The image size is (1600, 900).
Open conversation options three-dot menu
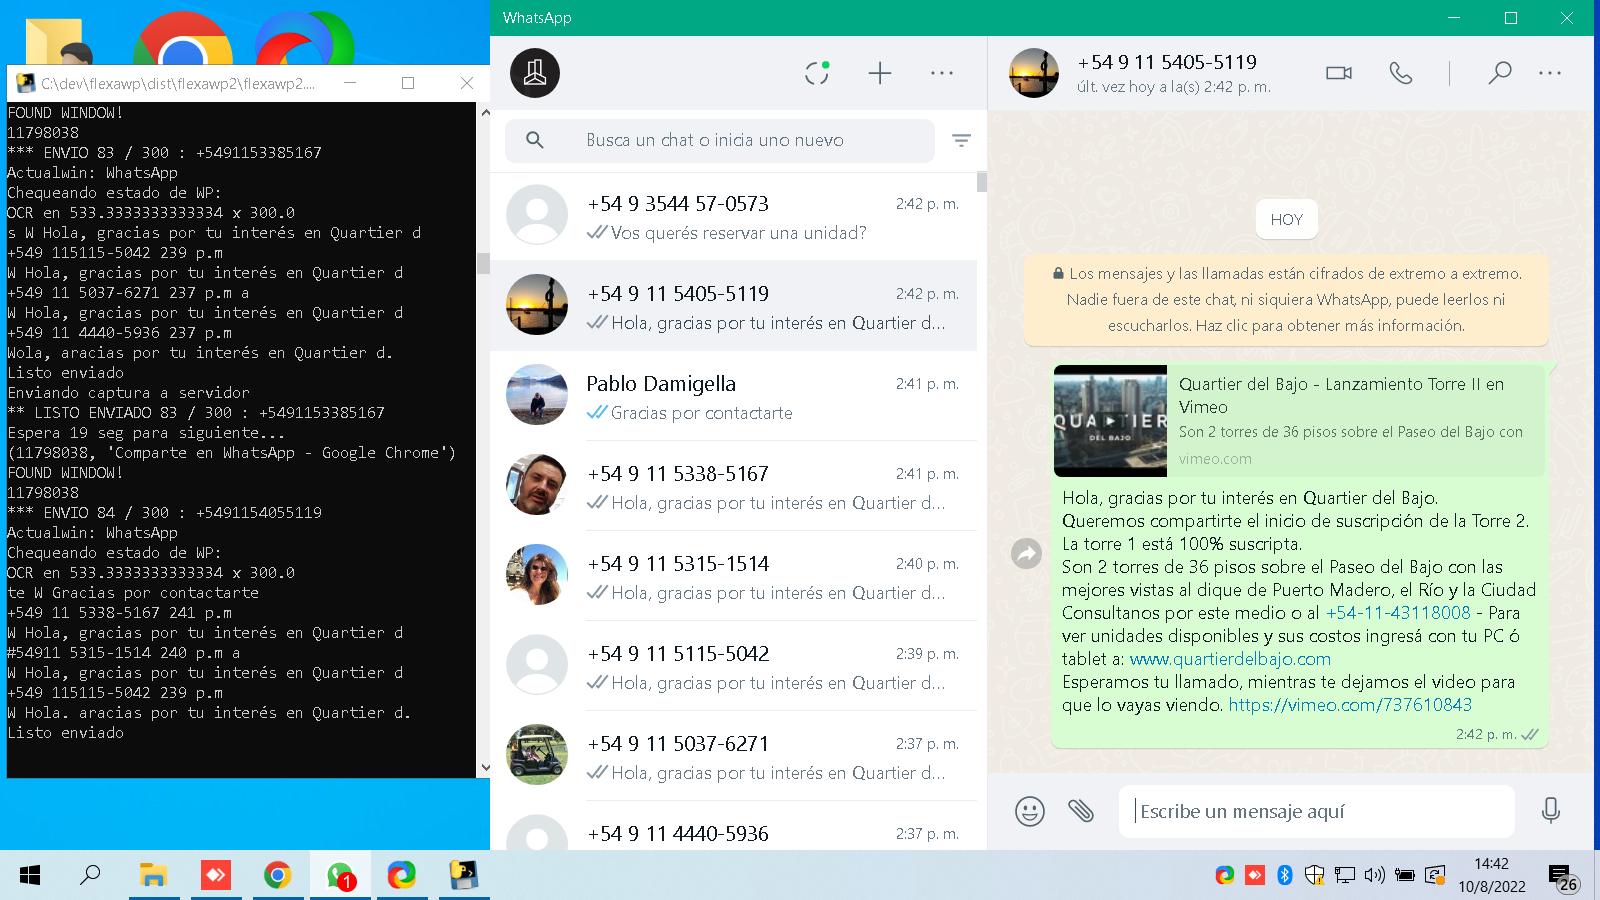pos(1550,73)
